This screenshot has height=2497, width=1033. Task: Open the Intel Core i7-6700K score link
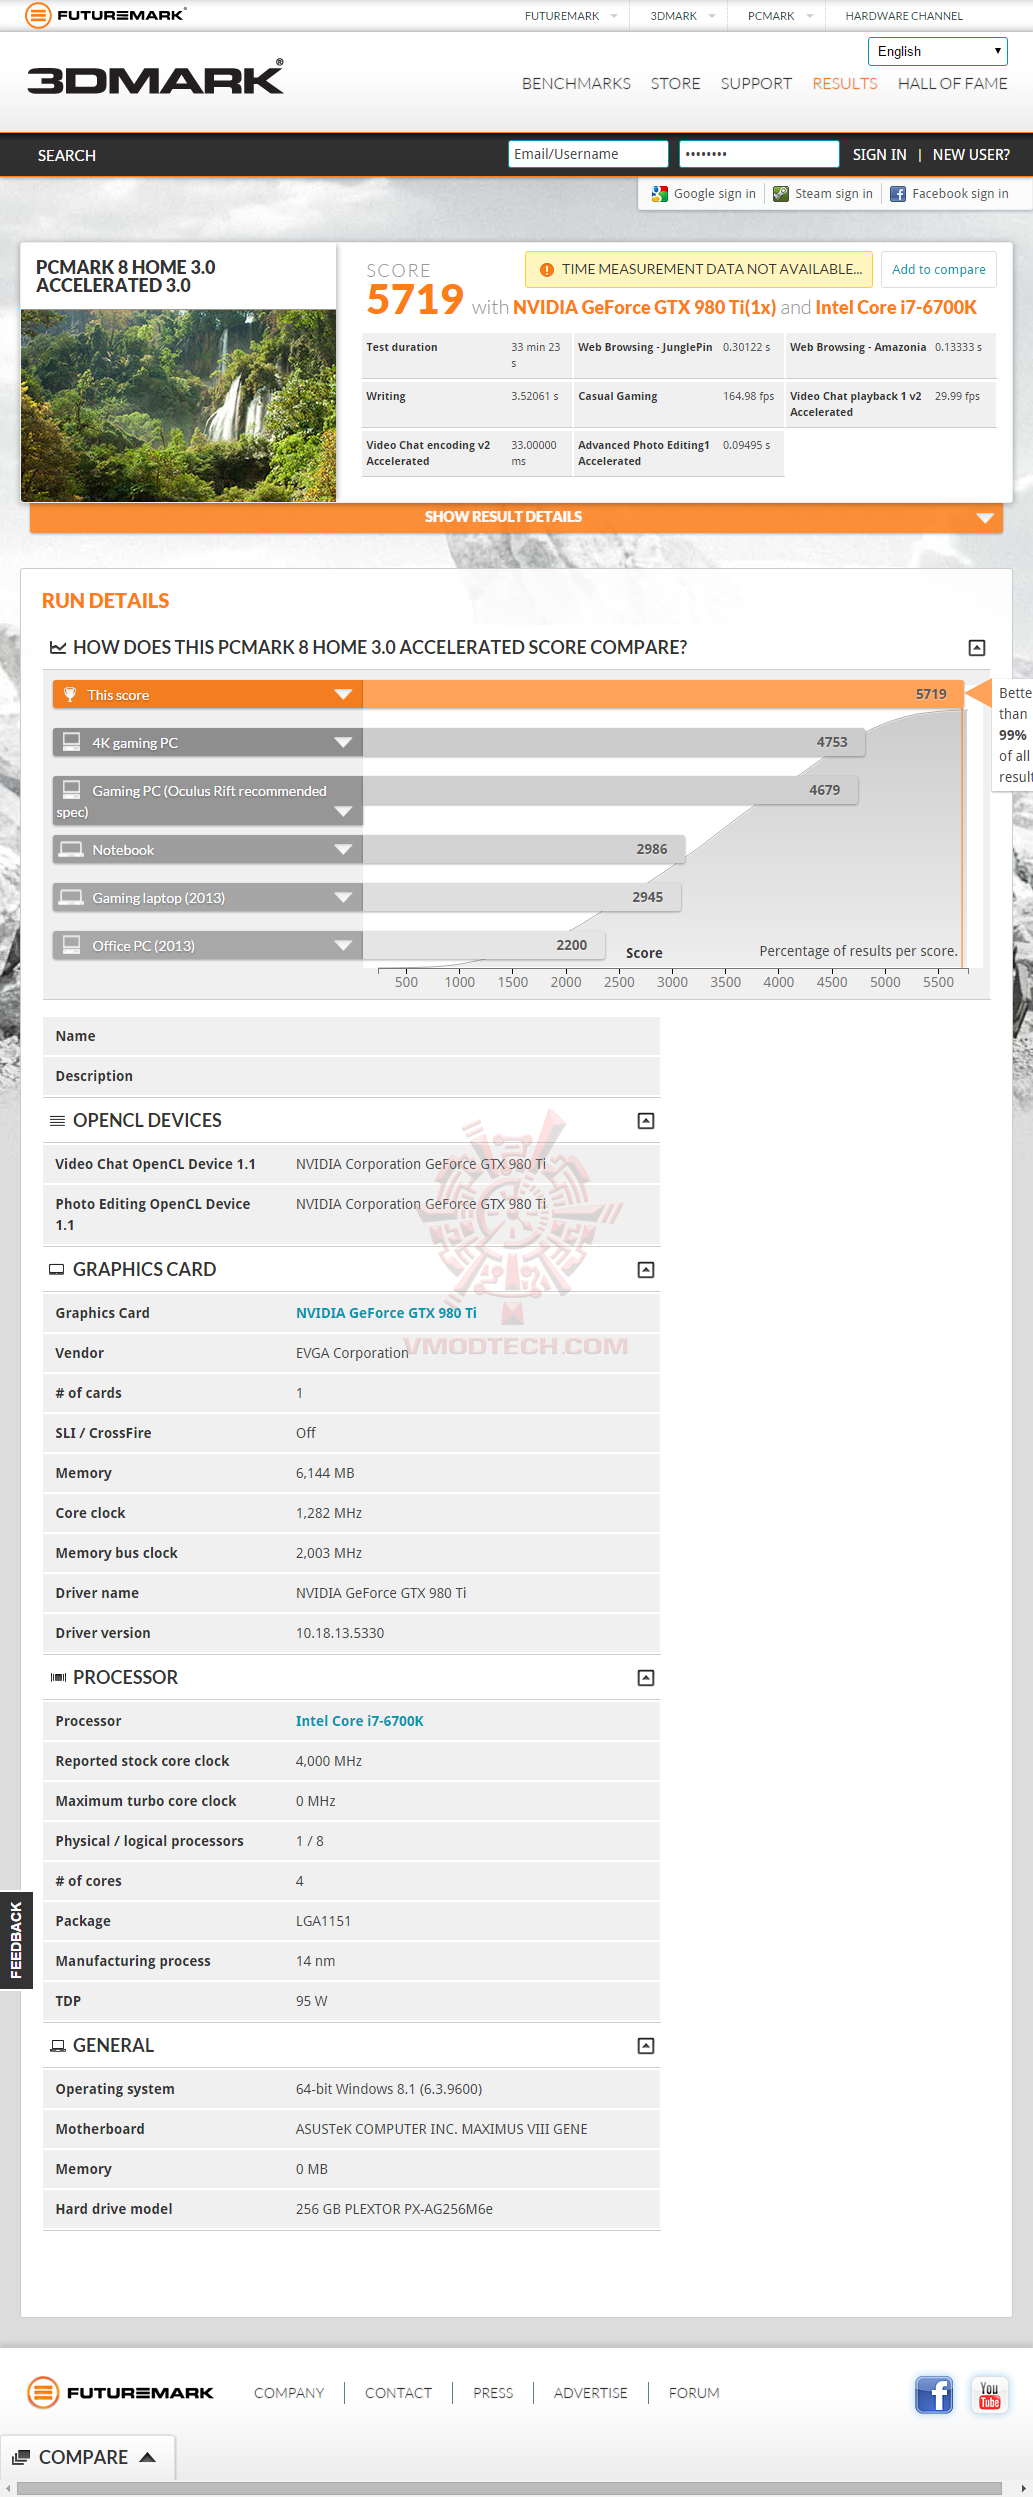[896, 307]
